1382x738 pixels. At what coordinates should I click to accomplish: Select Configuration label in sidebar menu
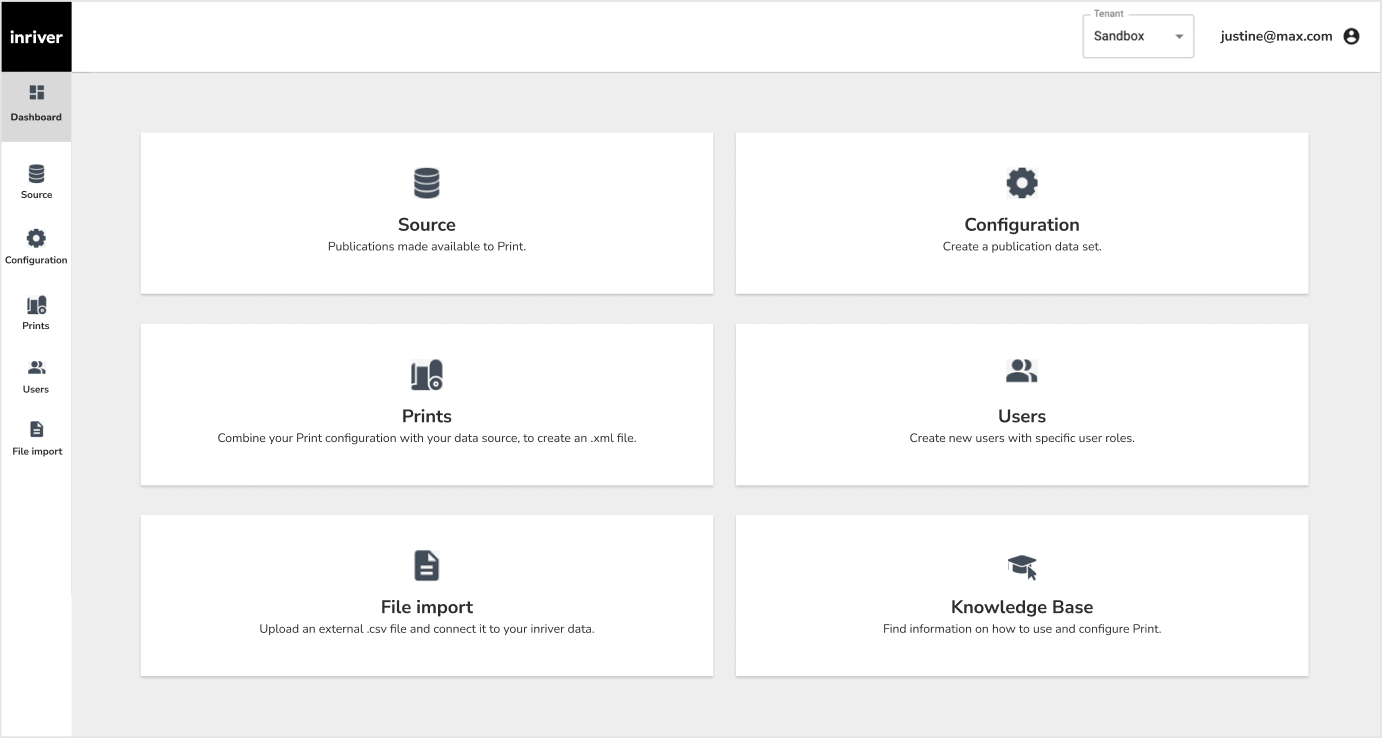coord(36,260)
